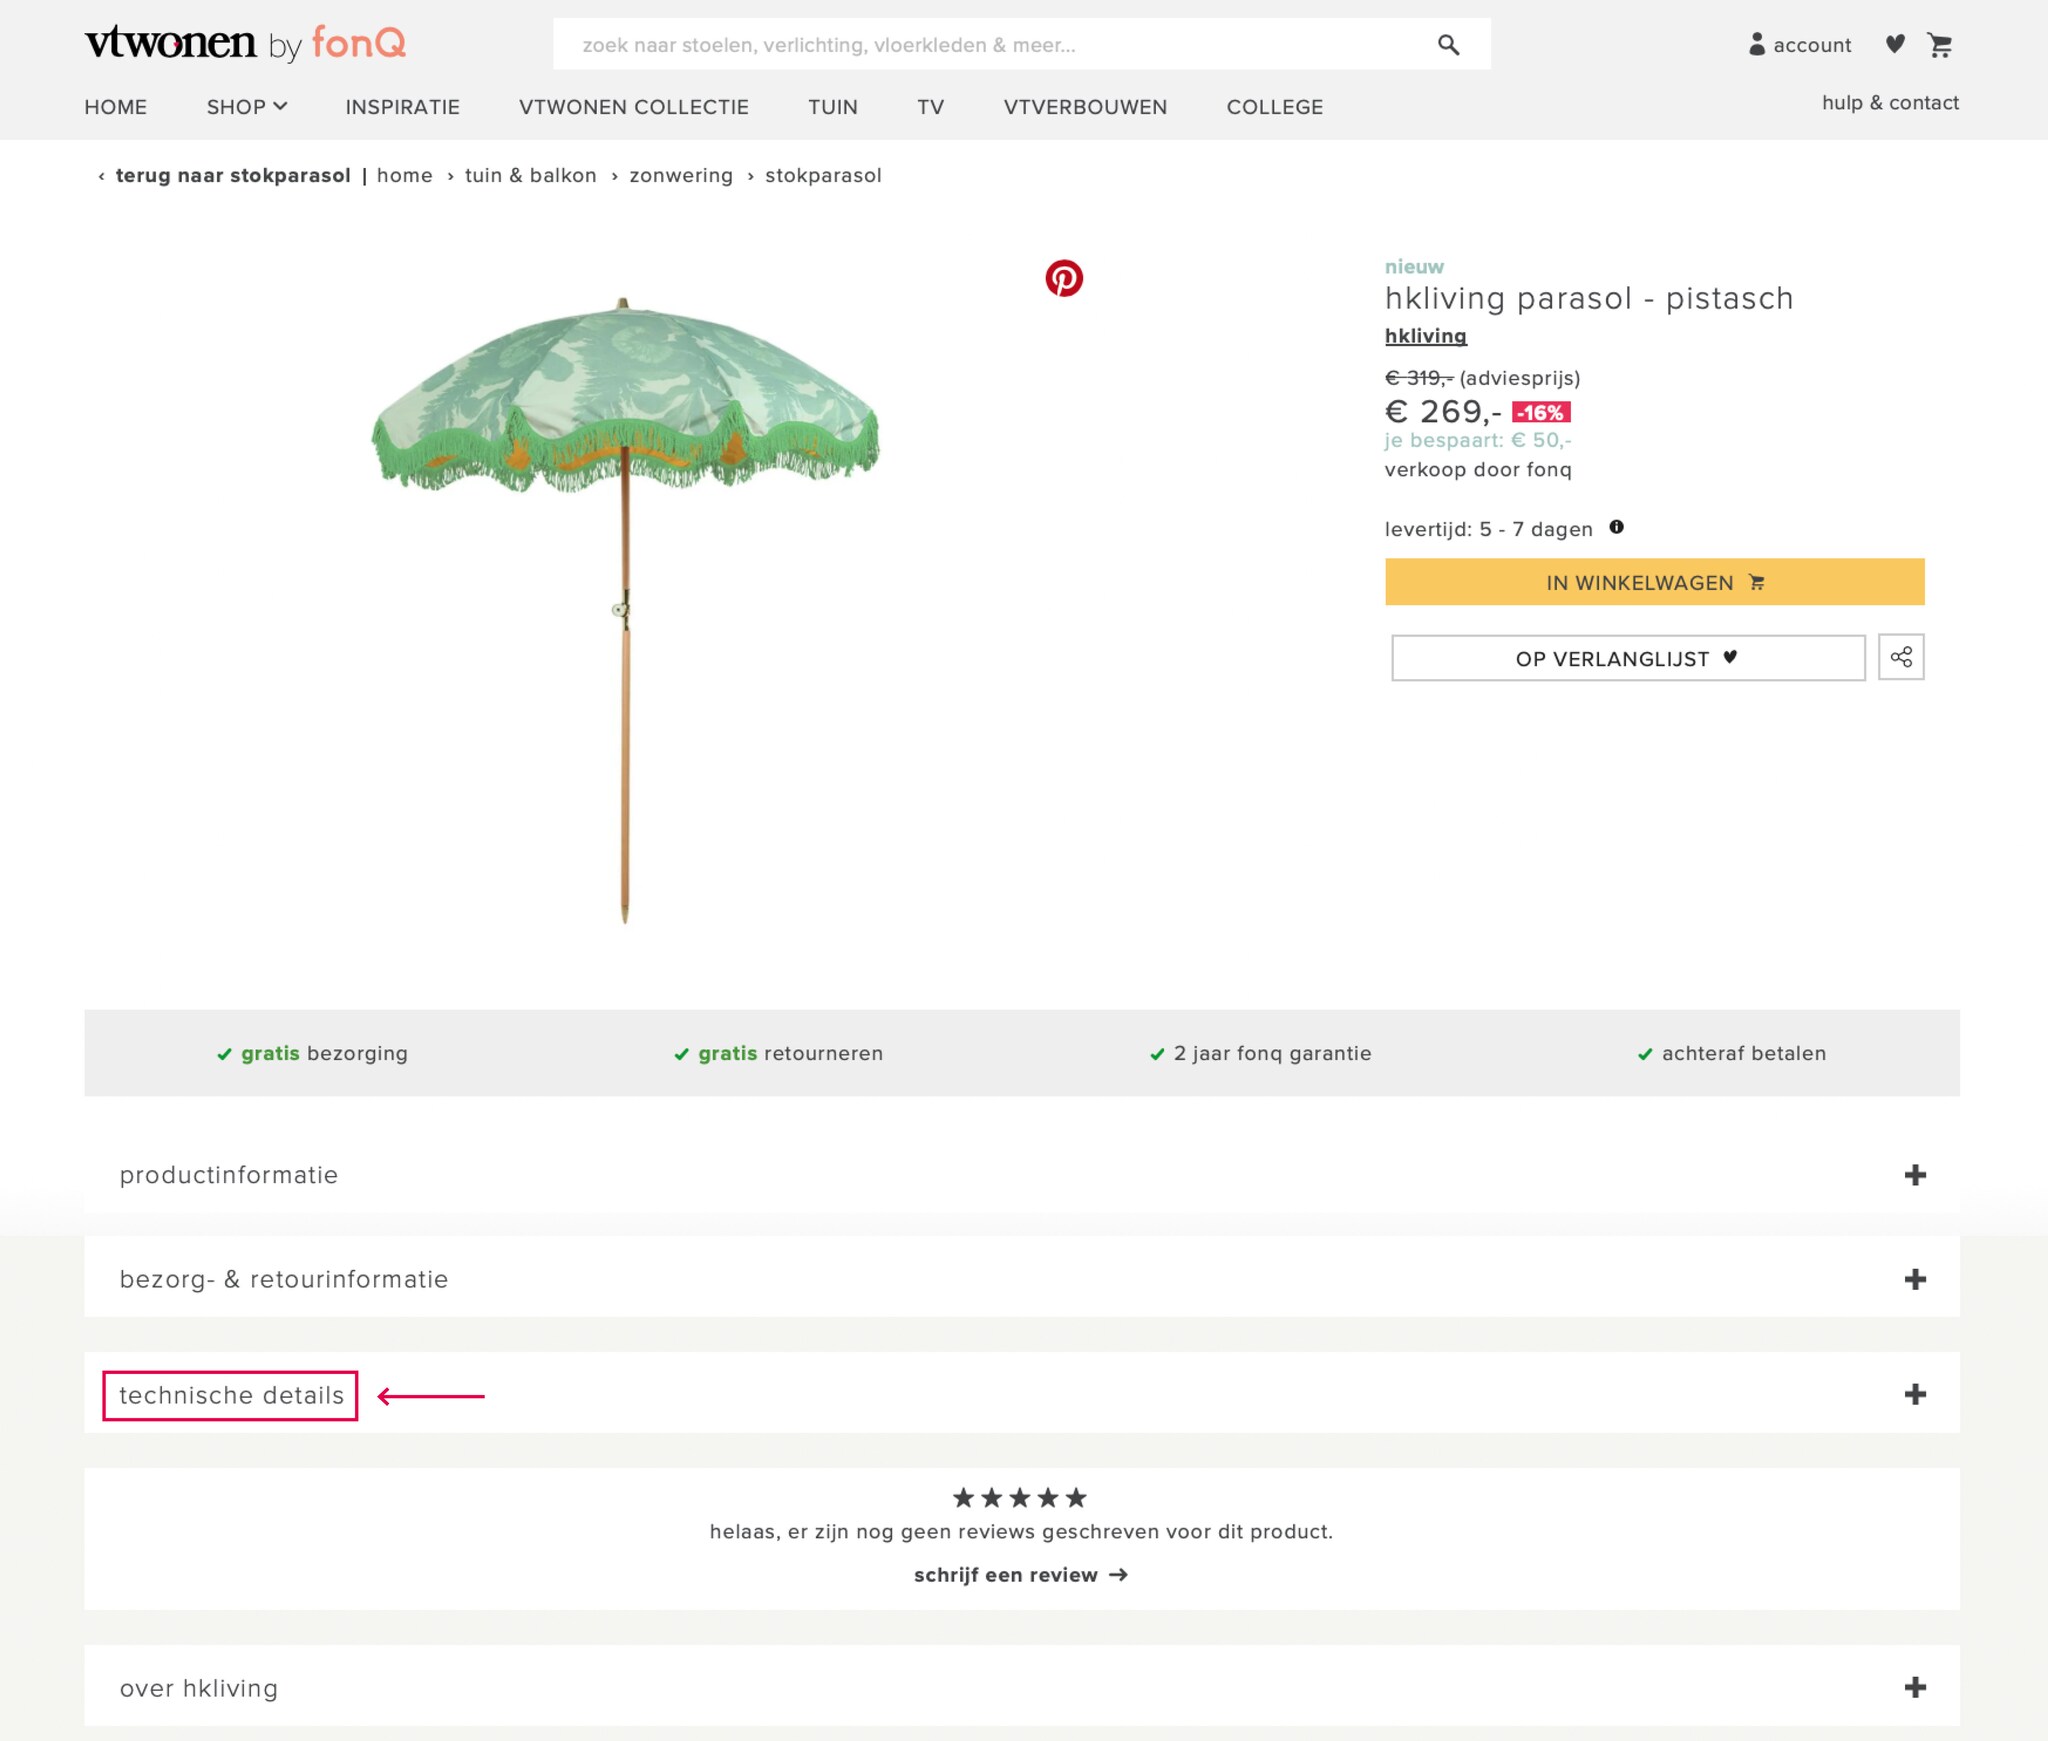Image resolution: width=2048 pixels, height=1741 pixels.
Task: Click tuin & balkon breadcrumb
Action: click(530, 175)
